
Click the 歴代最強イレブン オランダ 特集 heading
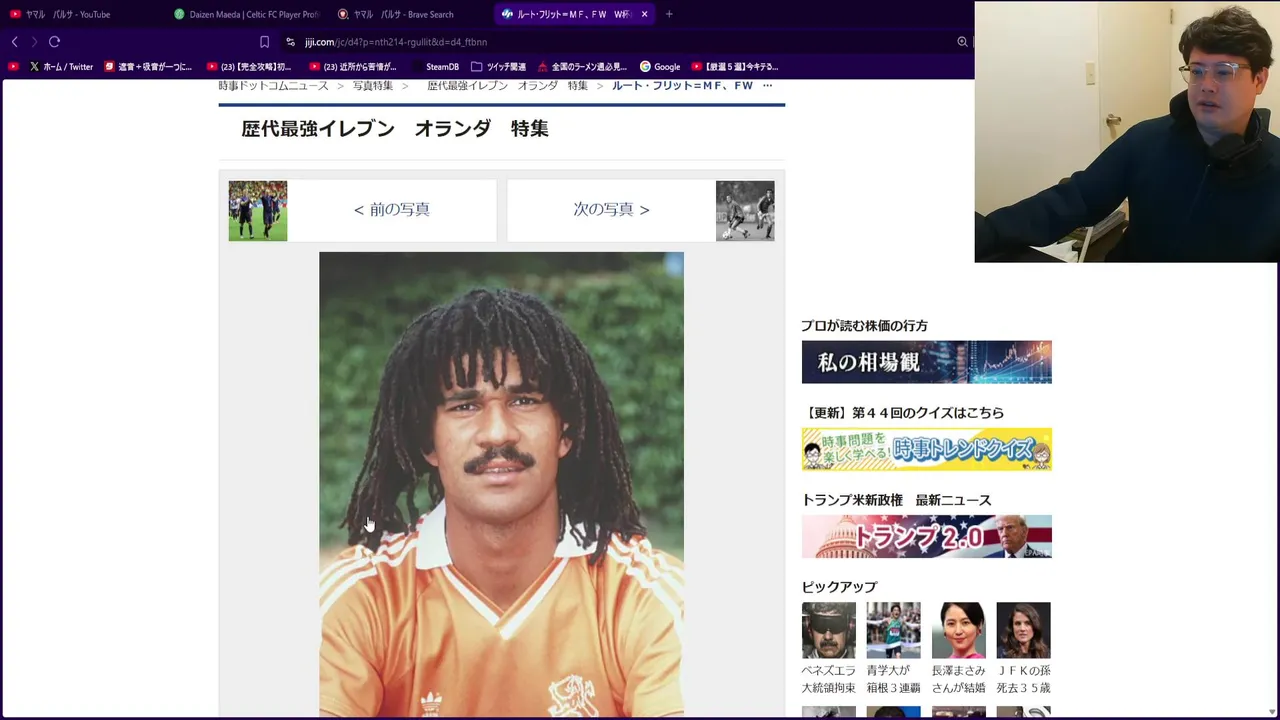(395, 129)
